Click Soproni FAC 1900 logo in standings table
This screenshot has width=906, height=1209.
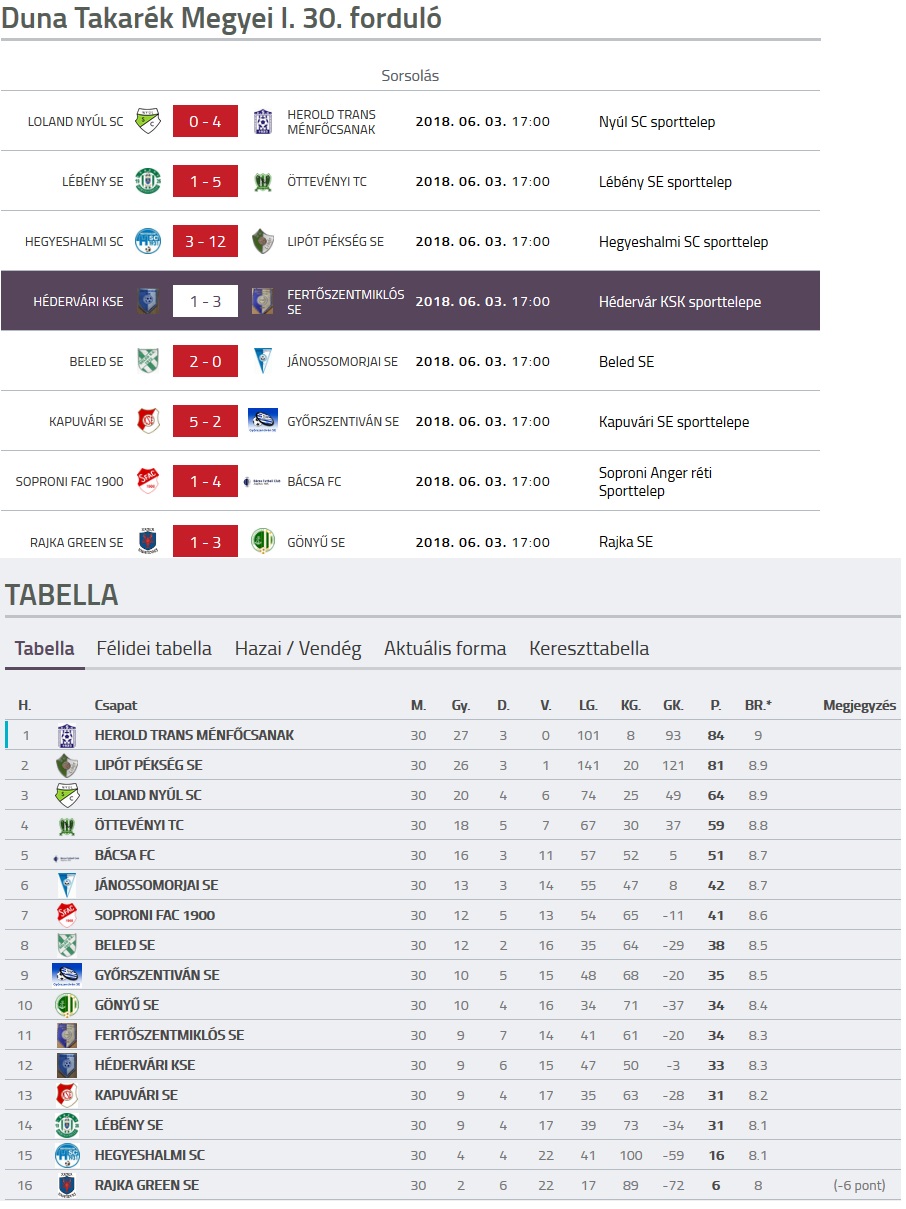tap(67, 915)
